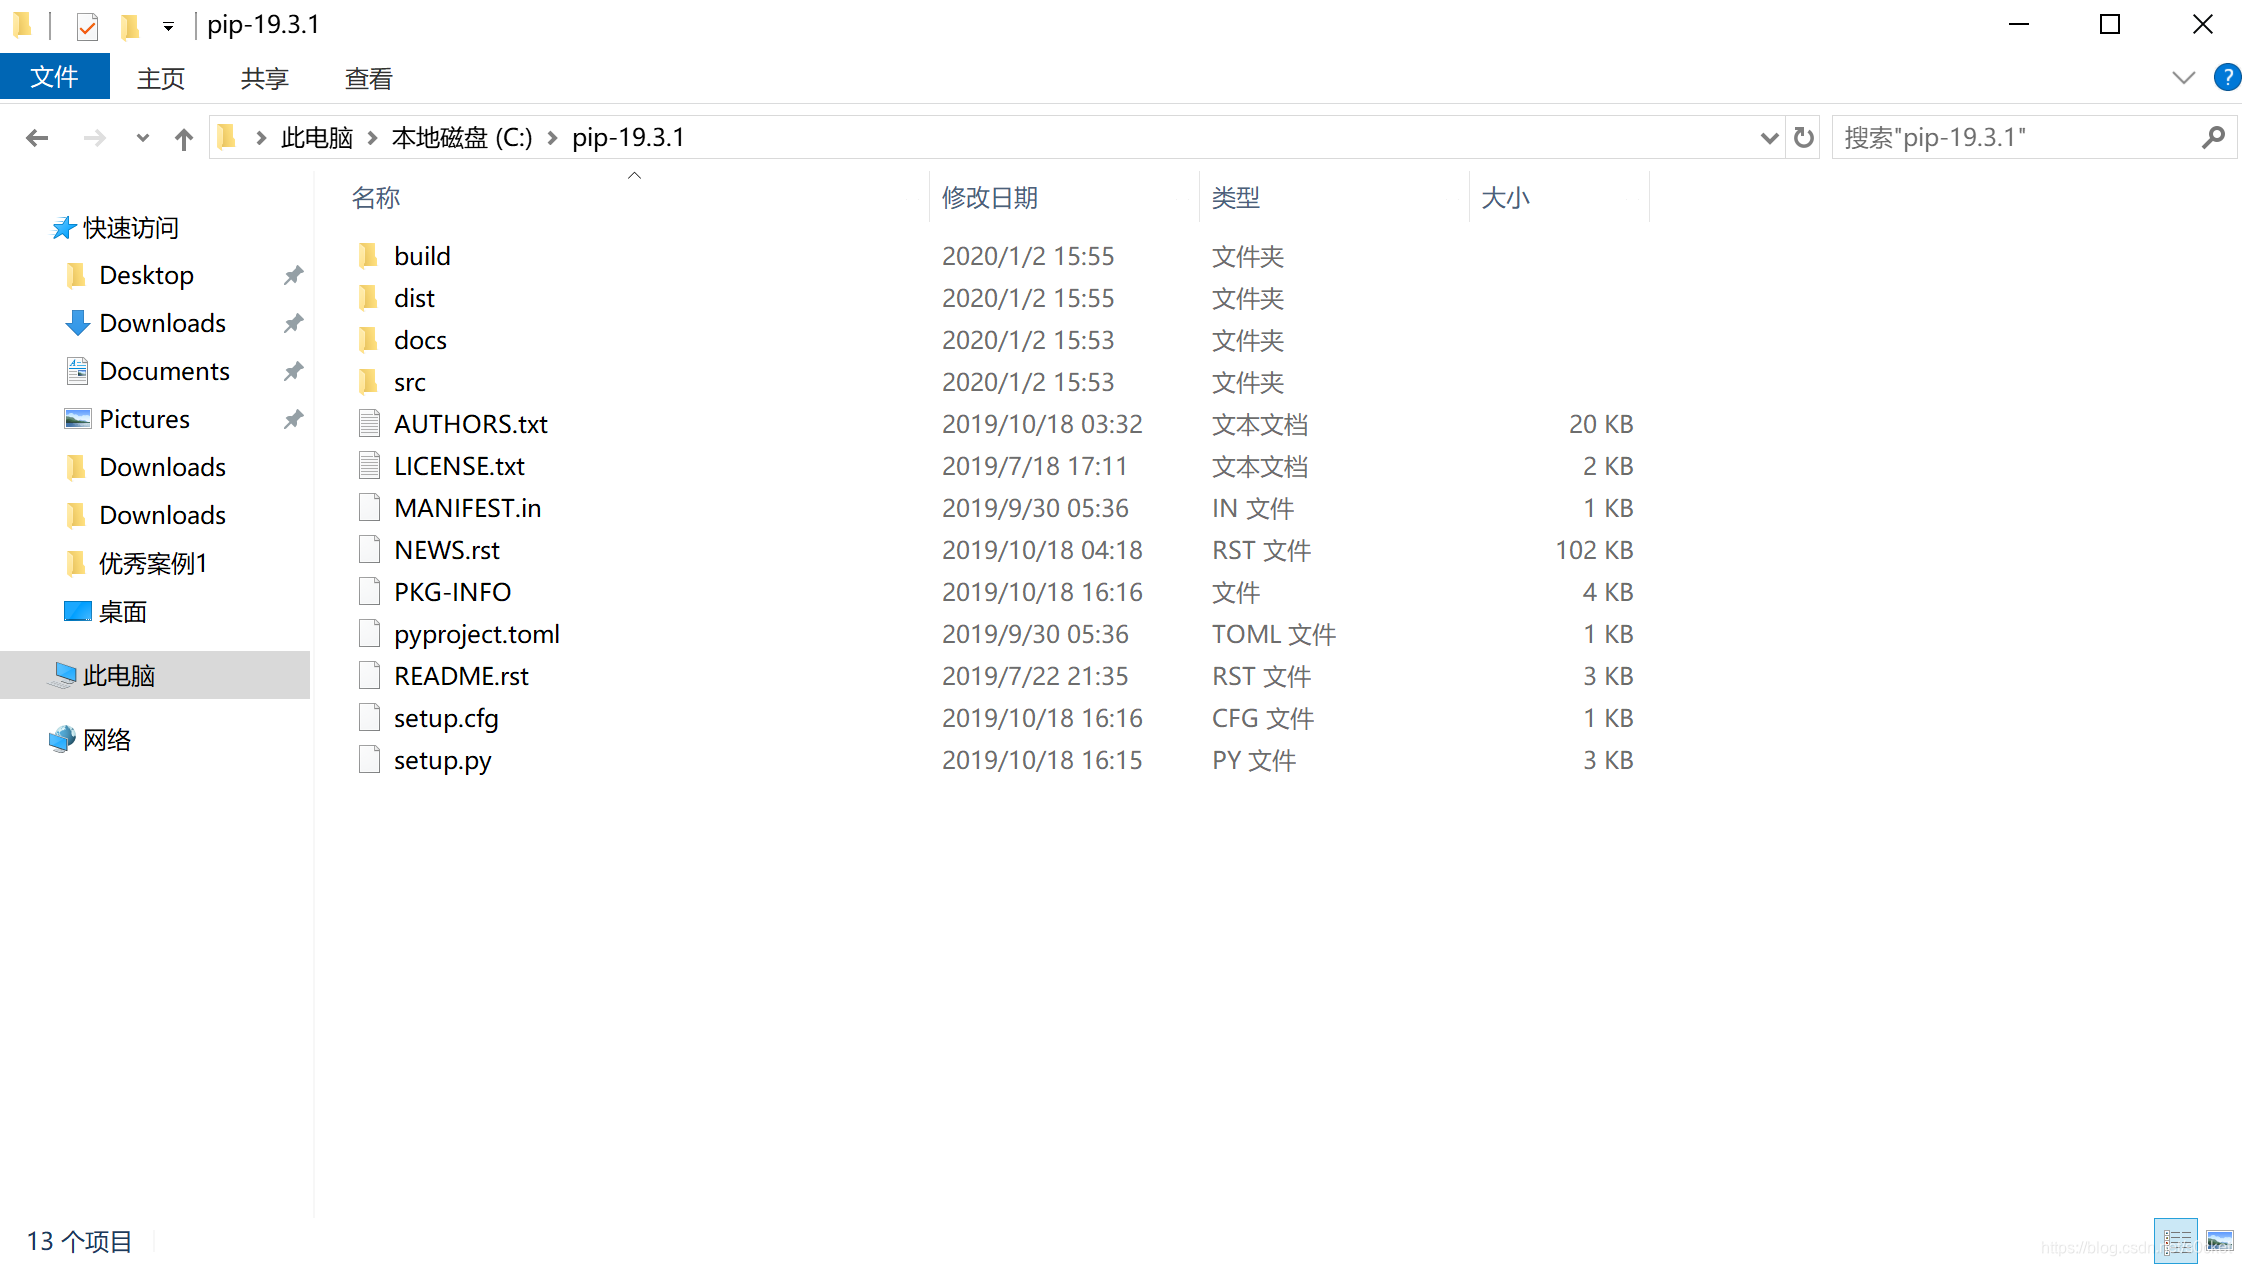The image size is (2242, 1266).
Task: Open the 文件 ribbon tab
Action: tap(54, 77)
